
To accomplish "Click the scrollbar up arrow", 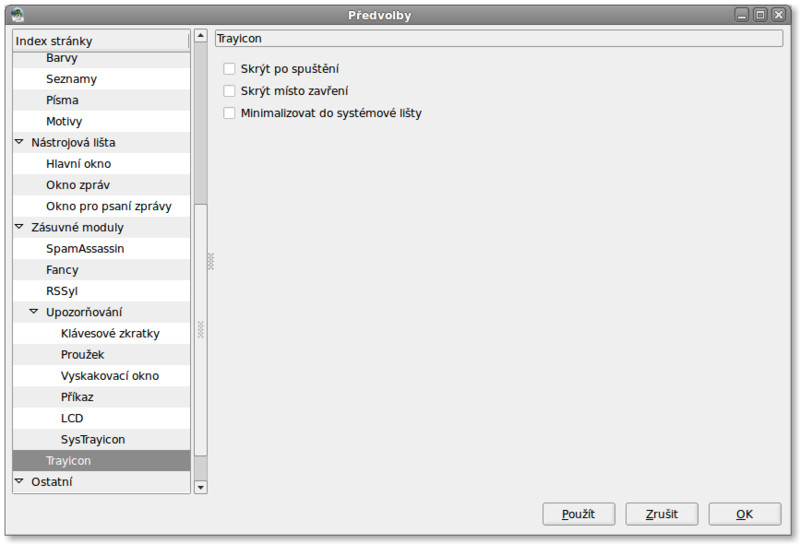I will tap(200, 37).
